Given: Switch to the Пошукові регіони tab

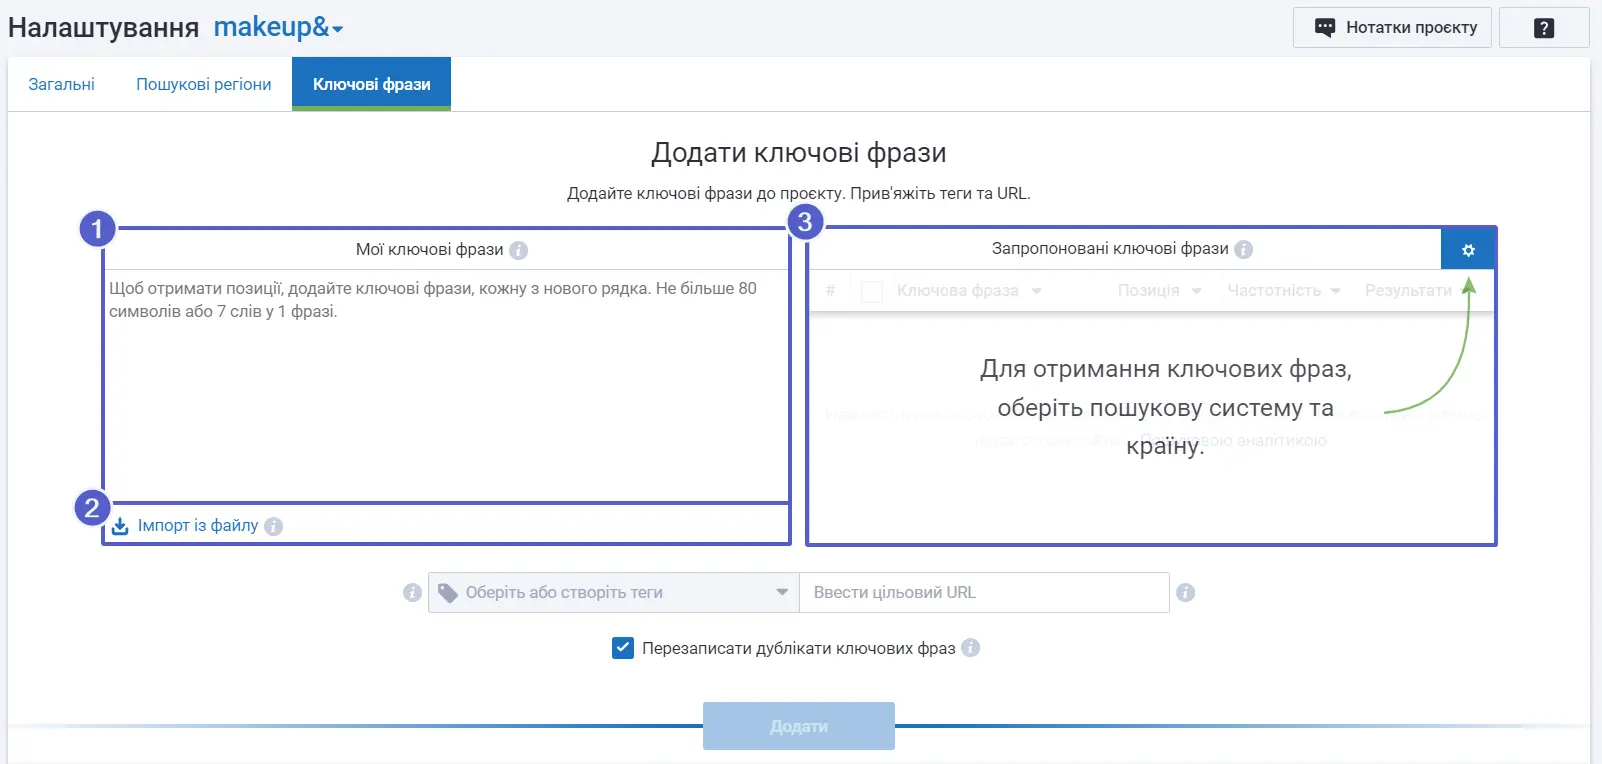Looking at the screenshot, I should pos(204,84).
